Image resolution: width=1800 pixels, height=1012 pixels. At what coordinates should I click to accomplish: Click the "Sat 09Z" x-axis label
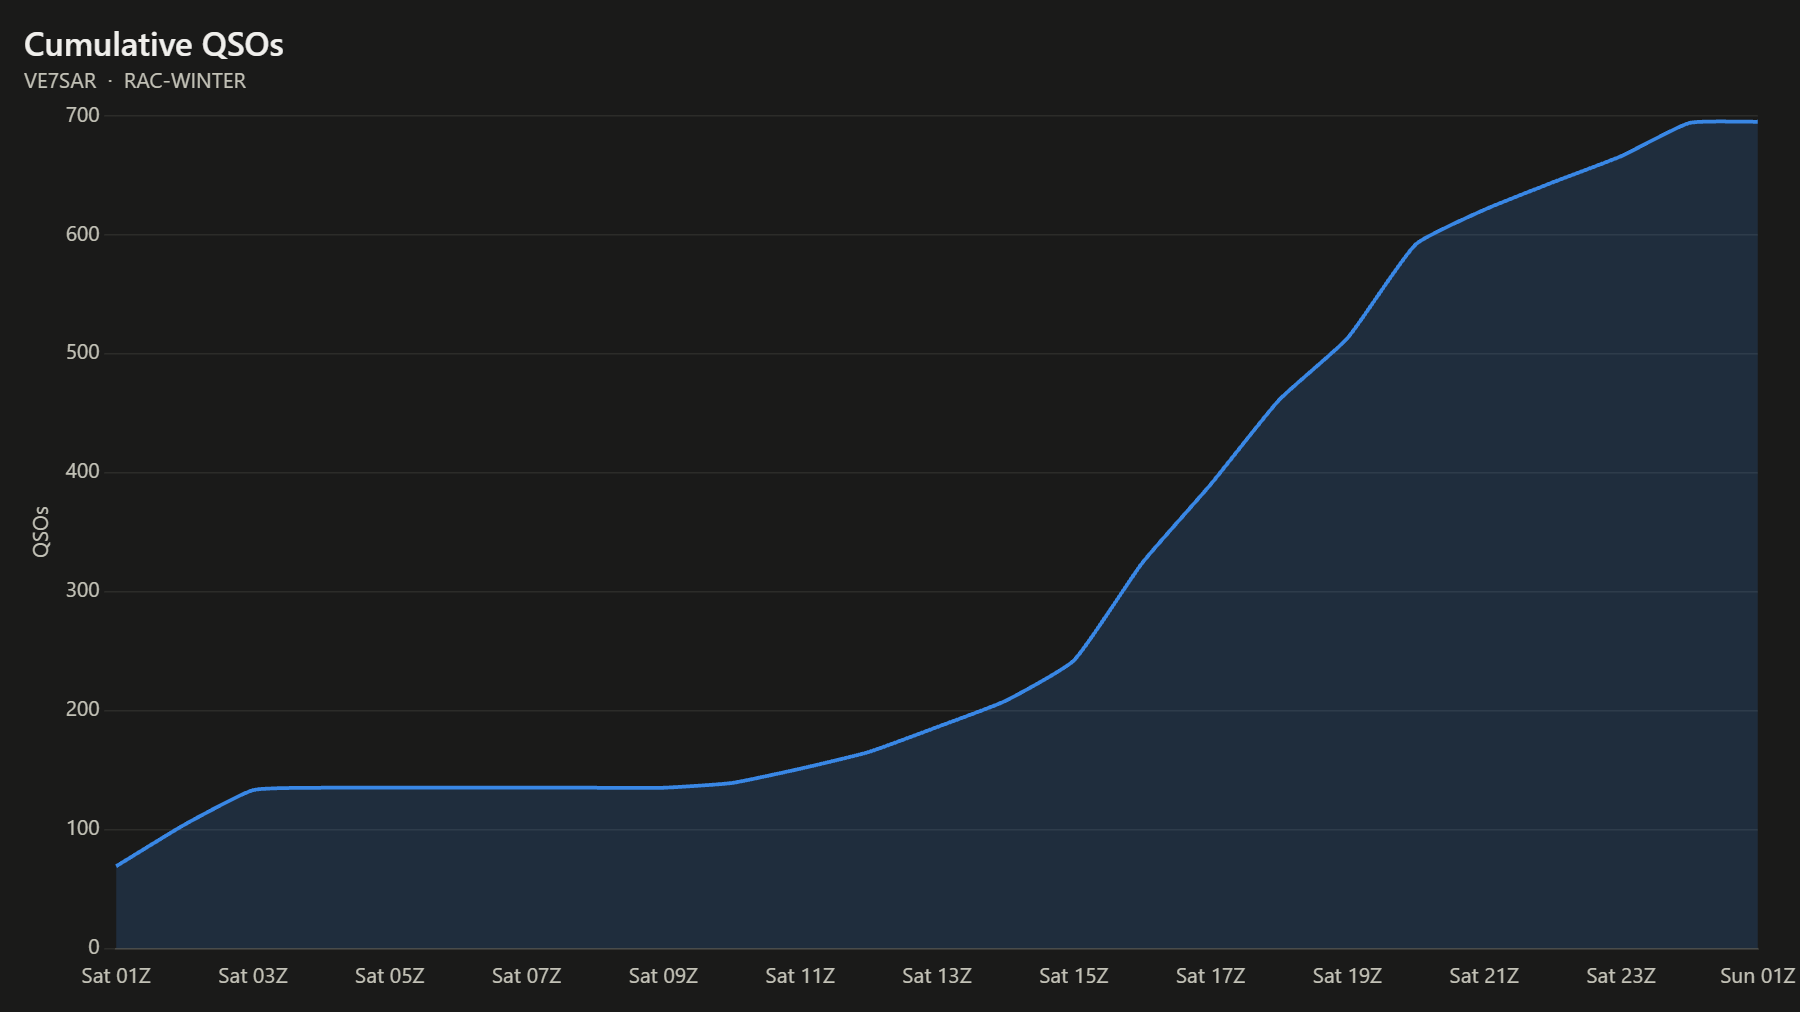pos(663,976)
